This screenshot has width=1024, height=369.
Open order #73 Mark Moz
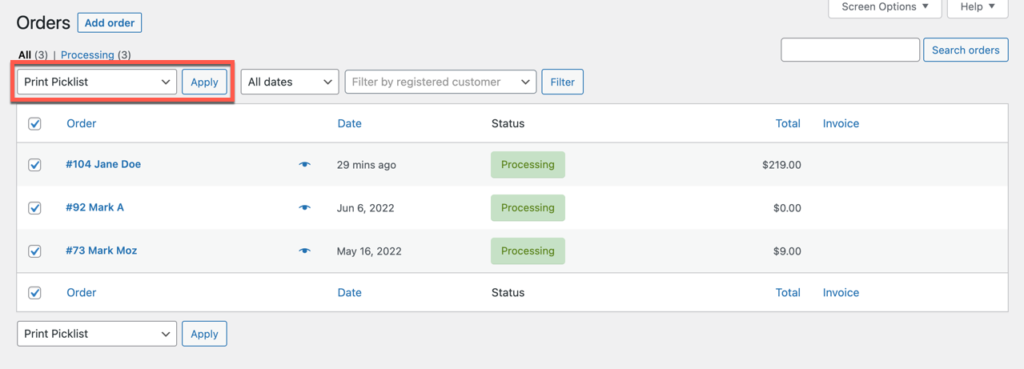pyautogui.click(x=101, y=251)
